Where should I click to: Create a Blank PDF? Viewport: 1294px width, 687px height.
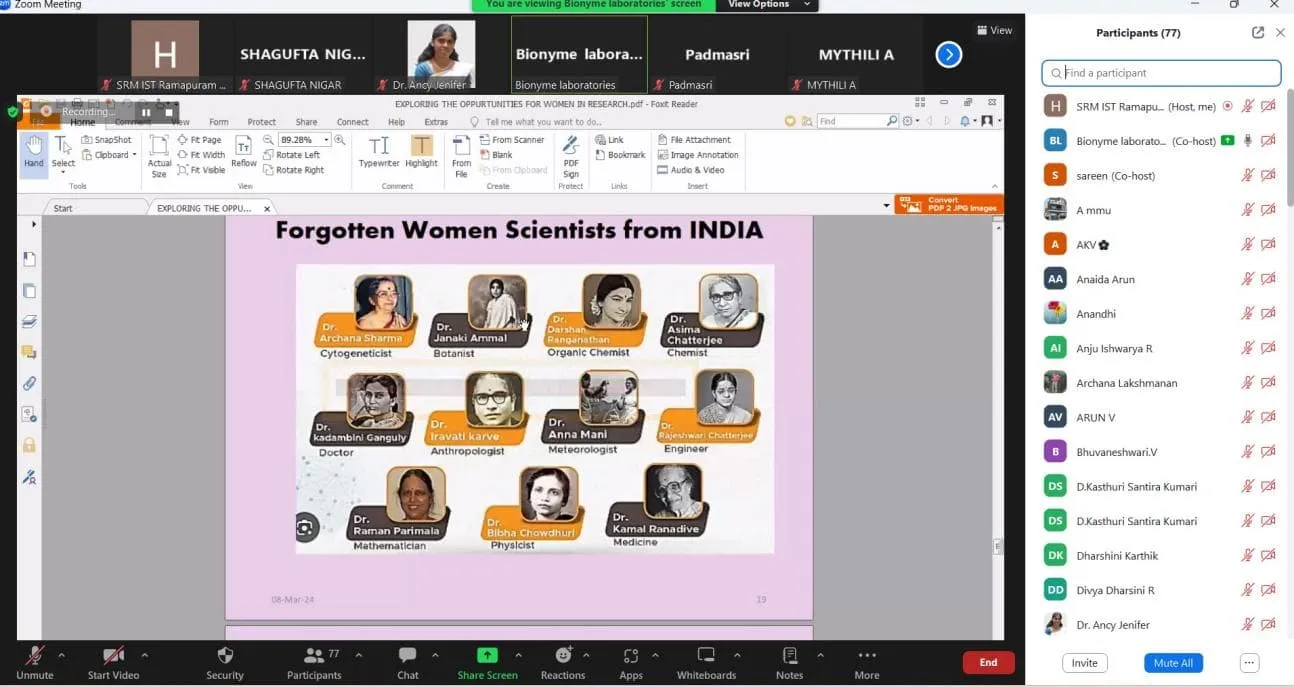point(496,155)
